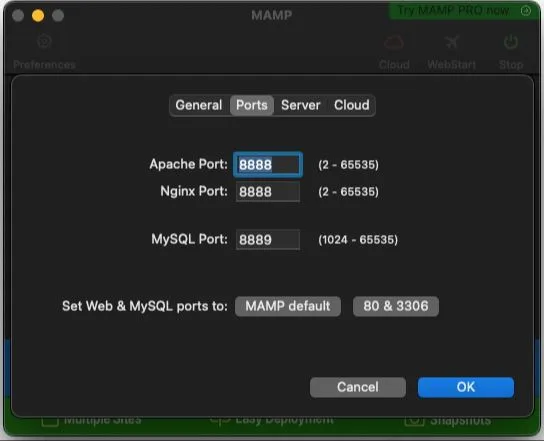
Task: Click the MySQL Port input field
Action: tap(268, 240)
